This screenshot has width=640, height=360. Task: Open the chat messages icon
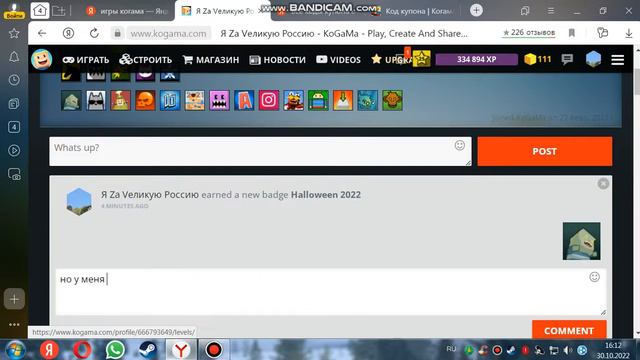(x=567, y=60)
